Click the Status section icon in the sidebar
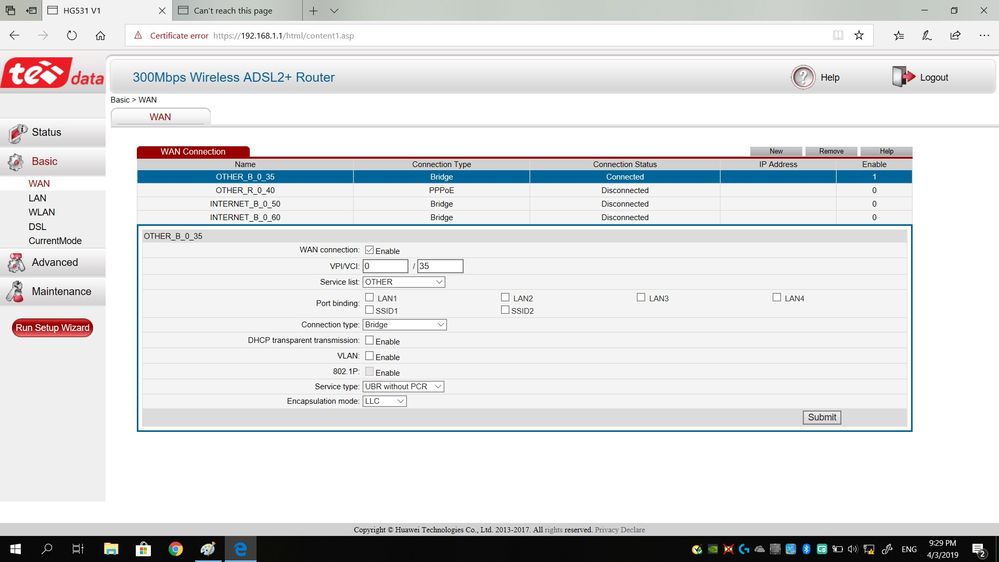 (x=17, y=133)
